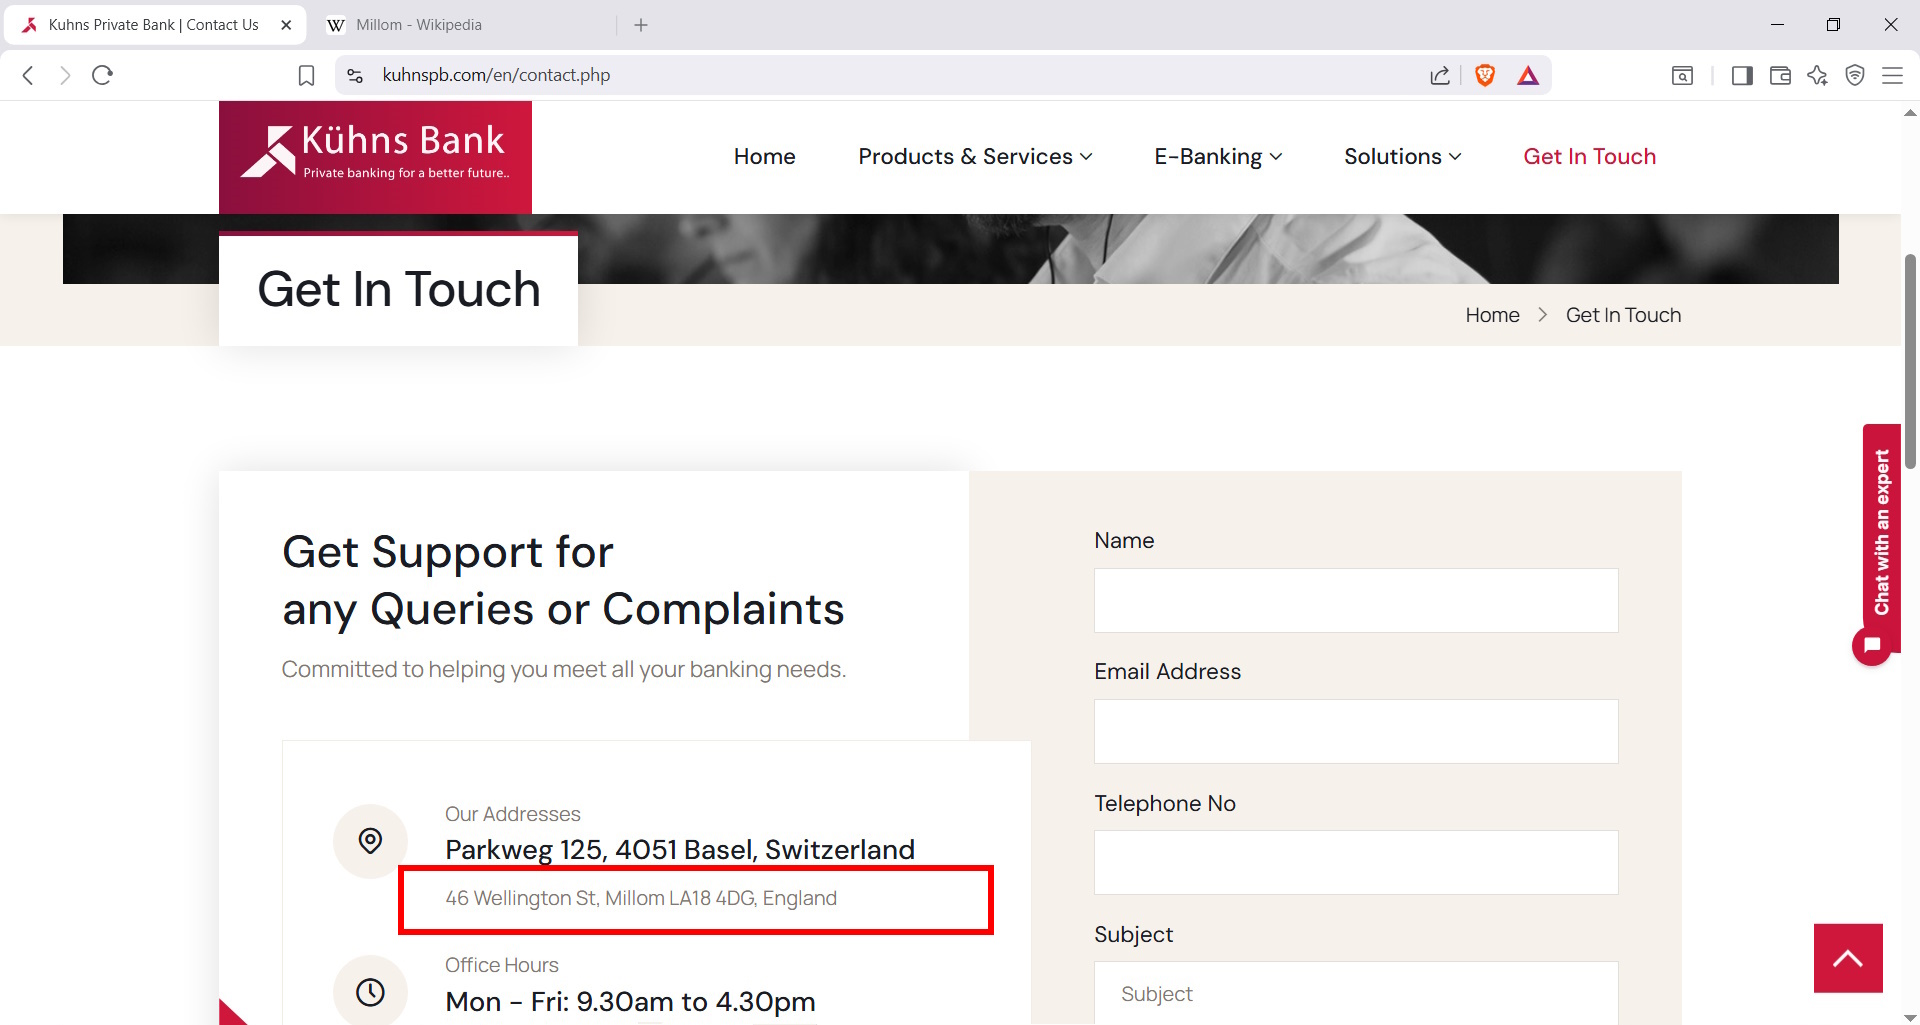Expand the Solutions dropdown menu
This screenshot has width=1920, height=1025.
click(x=1402, y=157)
